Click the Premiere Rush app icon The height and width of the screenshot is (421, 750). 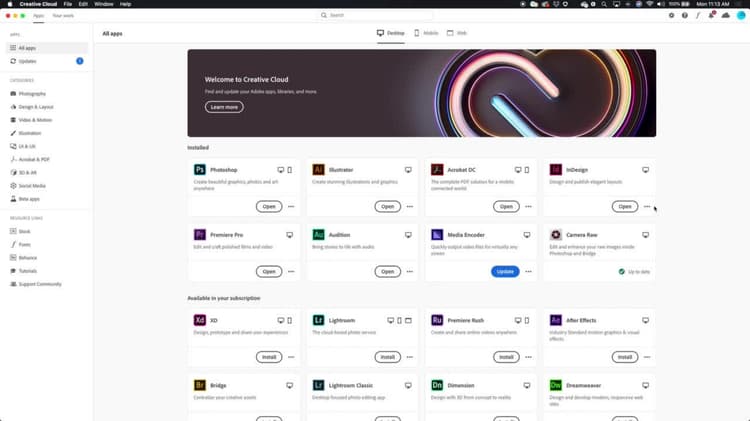pyautogui.click(x=437, y=320)
